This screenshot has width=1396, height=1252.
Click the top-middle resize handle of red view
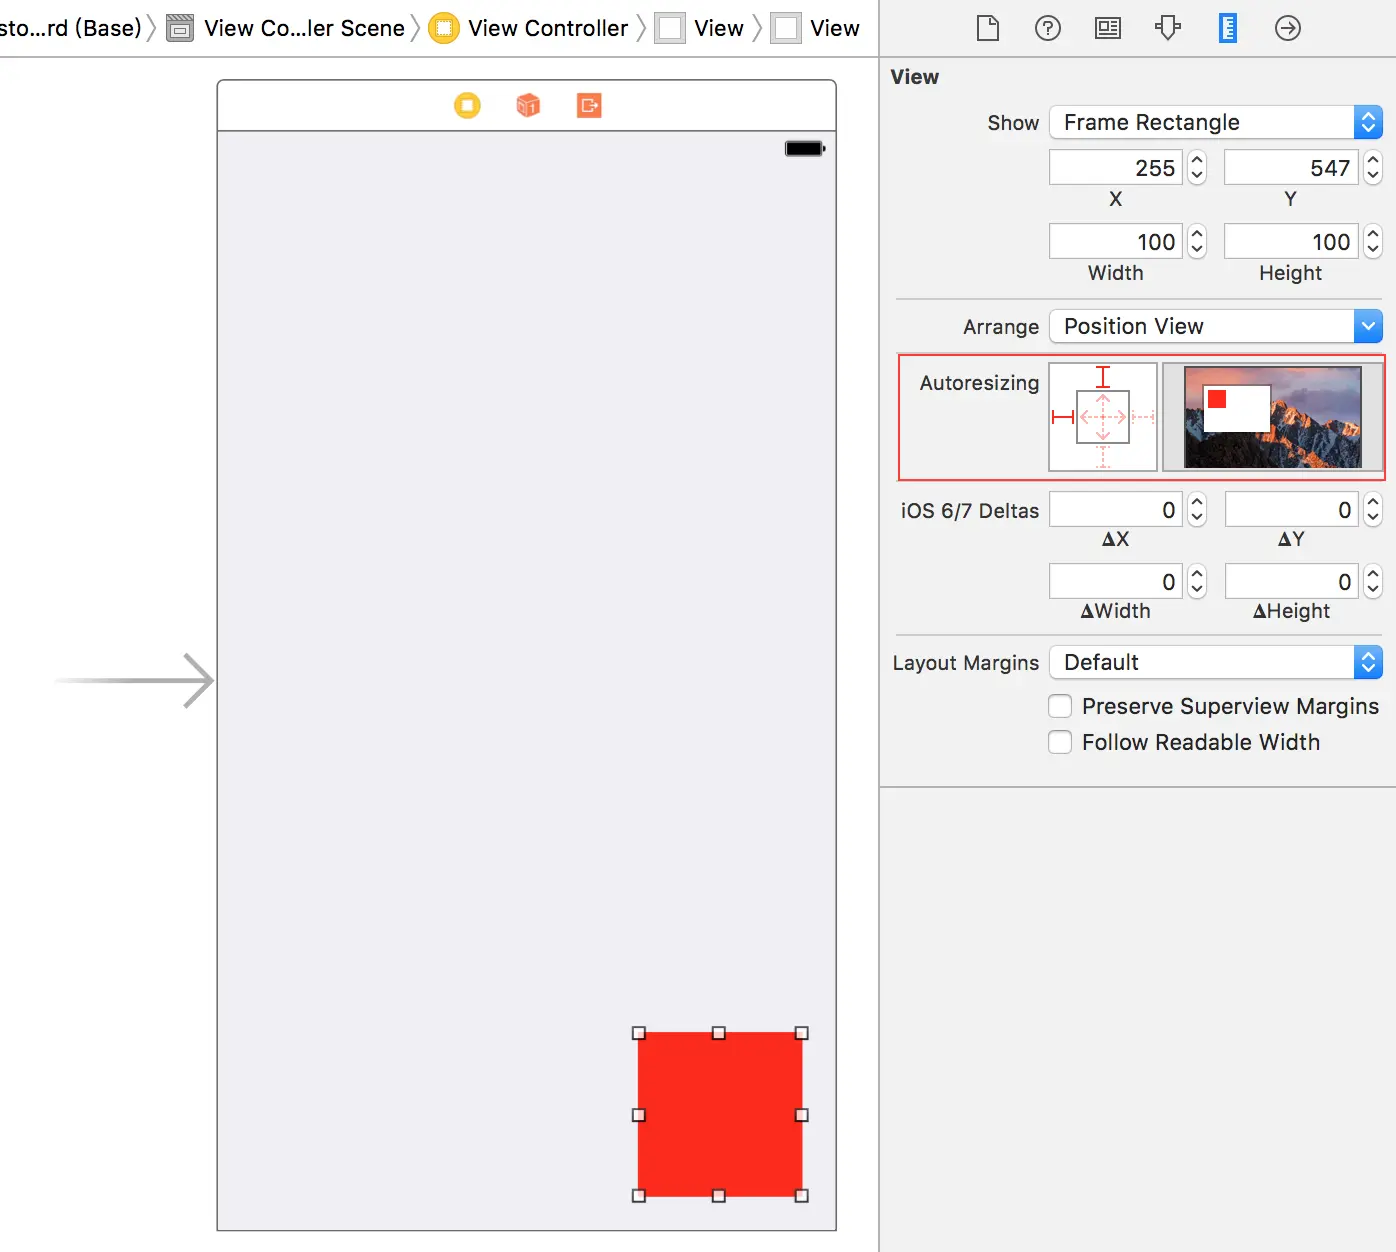(719, 1033)
